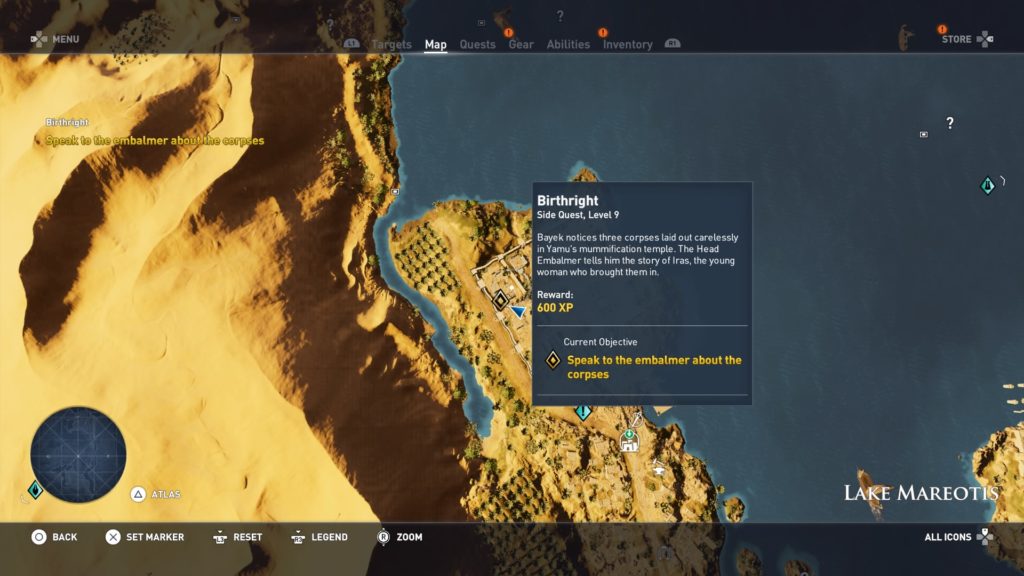Click the Birthright quest diamond marker on map
1024x576 pixels.
click(500, 299)
